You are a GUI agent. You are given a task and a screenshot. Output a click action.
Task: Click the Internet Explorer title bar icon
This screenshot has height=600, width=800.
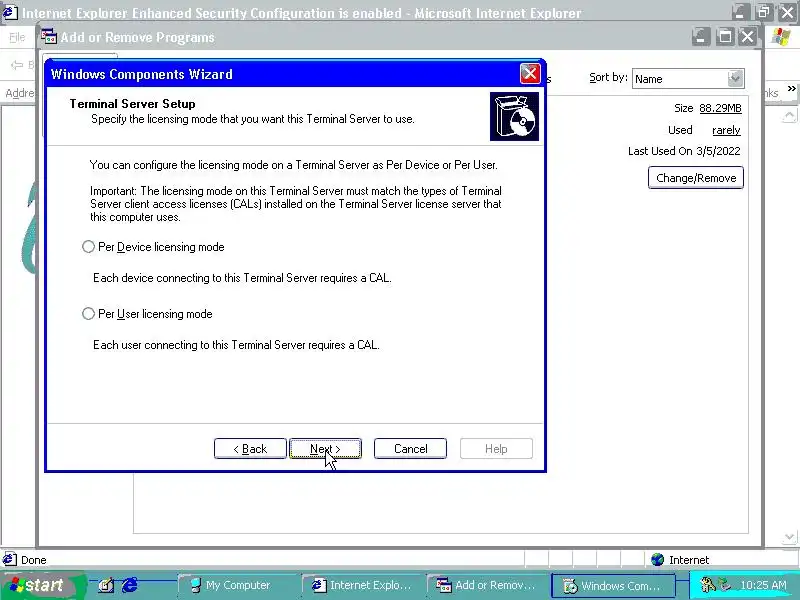[10, 12]
